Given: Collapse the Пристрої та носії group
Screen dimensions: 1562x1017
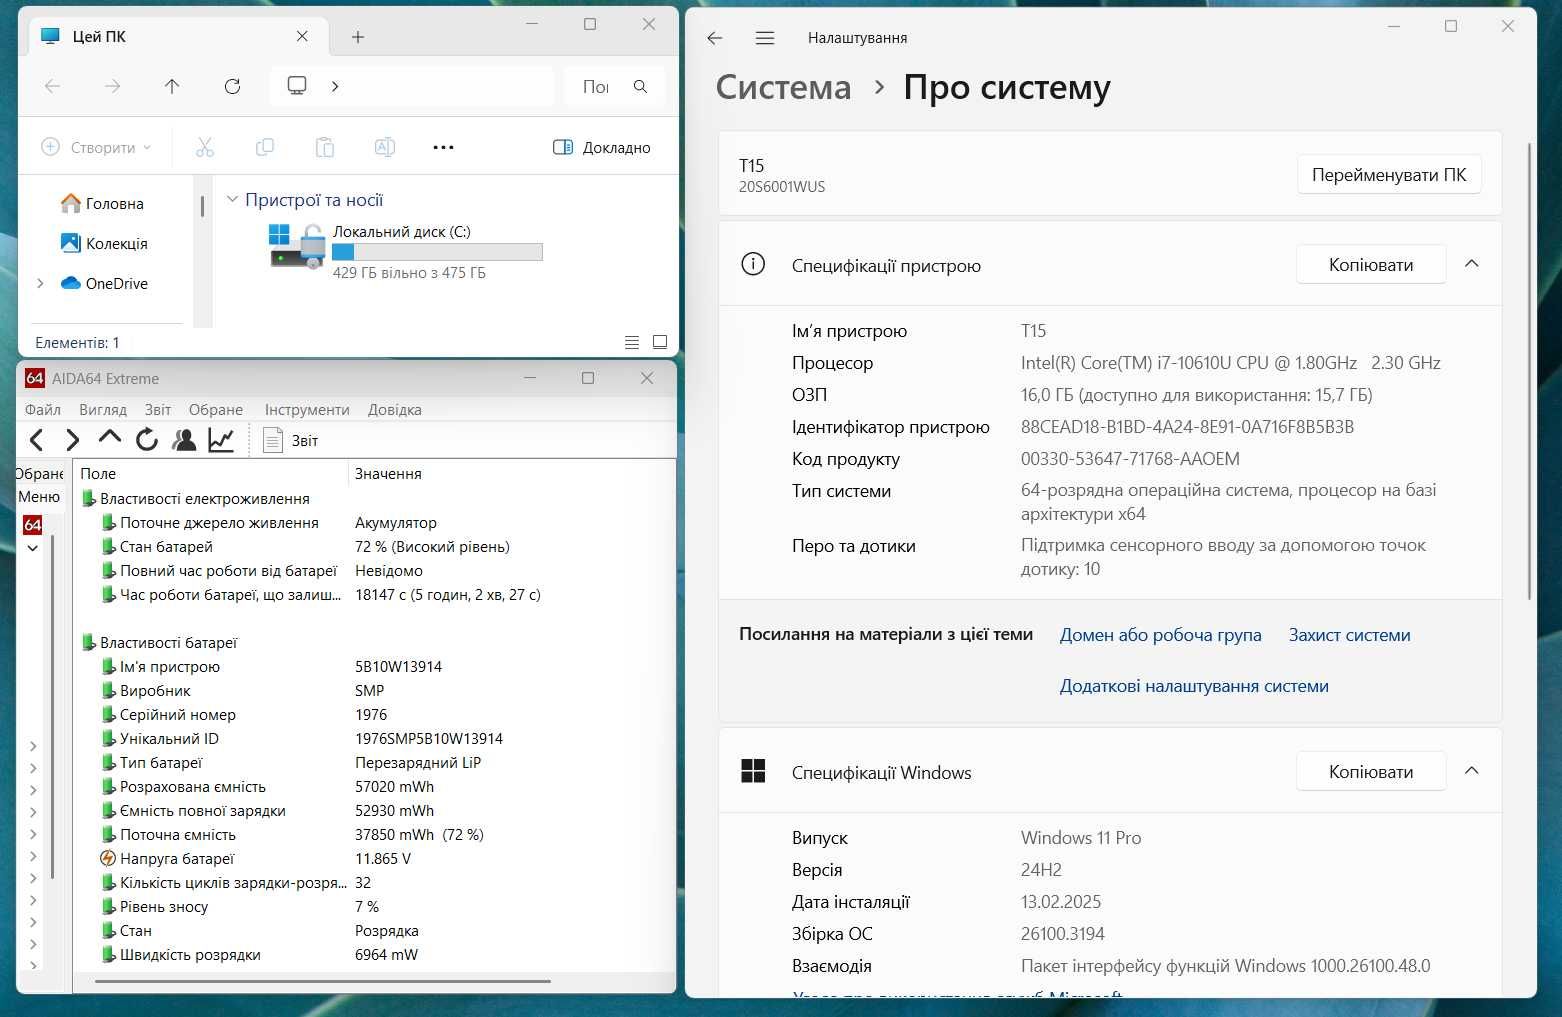Looking at the screenshot, I should [x=232, y=200].
